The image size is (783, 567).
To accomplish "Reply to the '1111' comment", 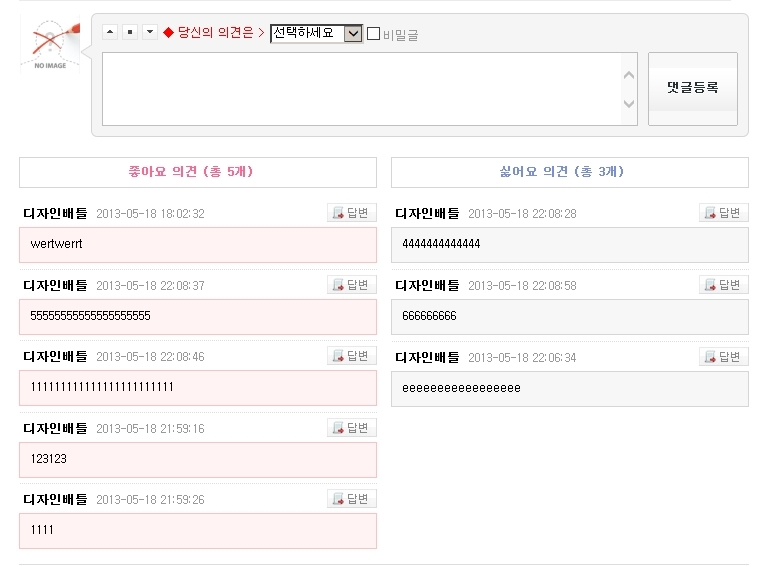I will (352, 499).
